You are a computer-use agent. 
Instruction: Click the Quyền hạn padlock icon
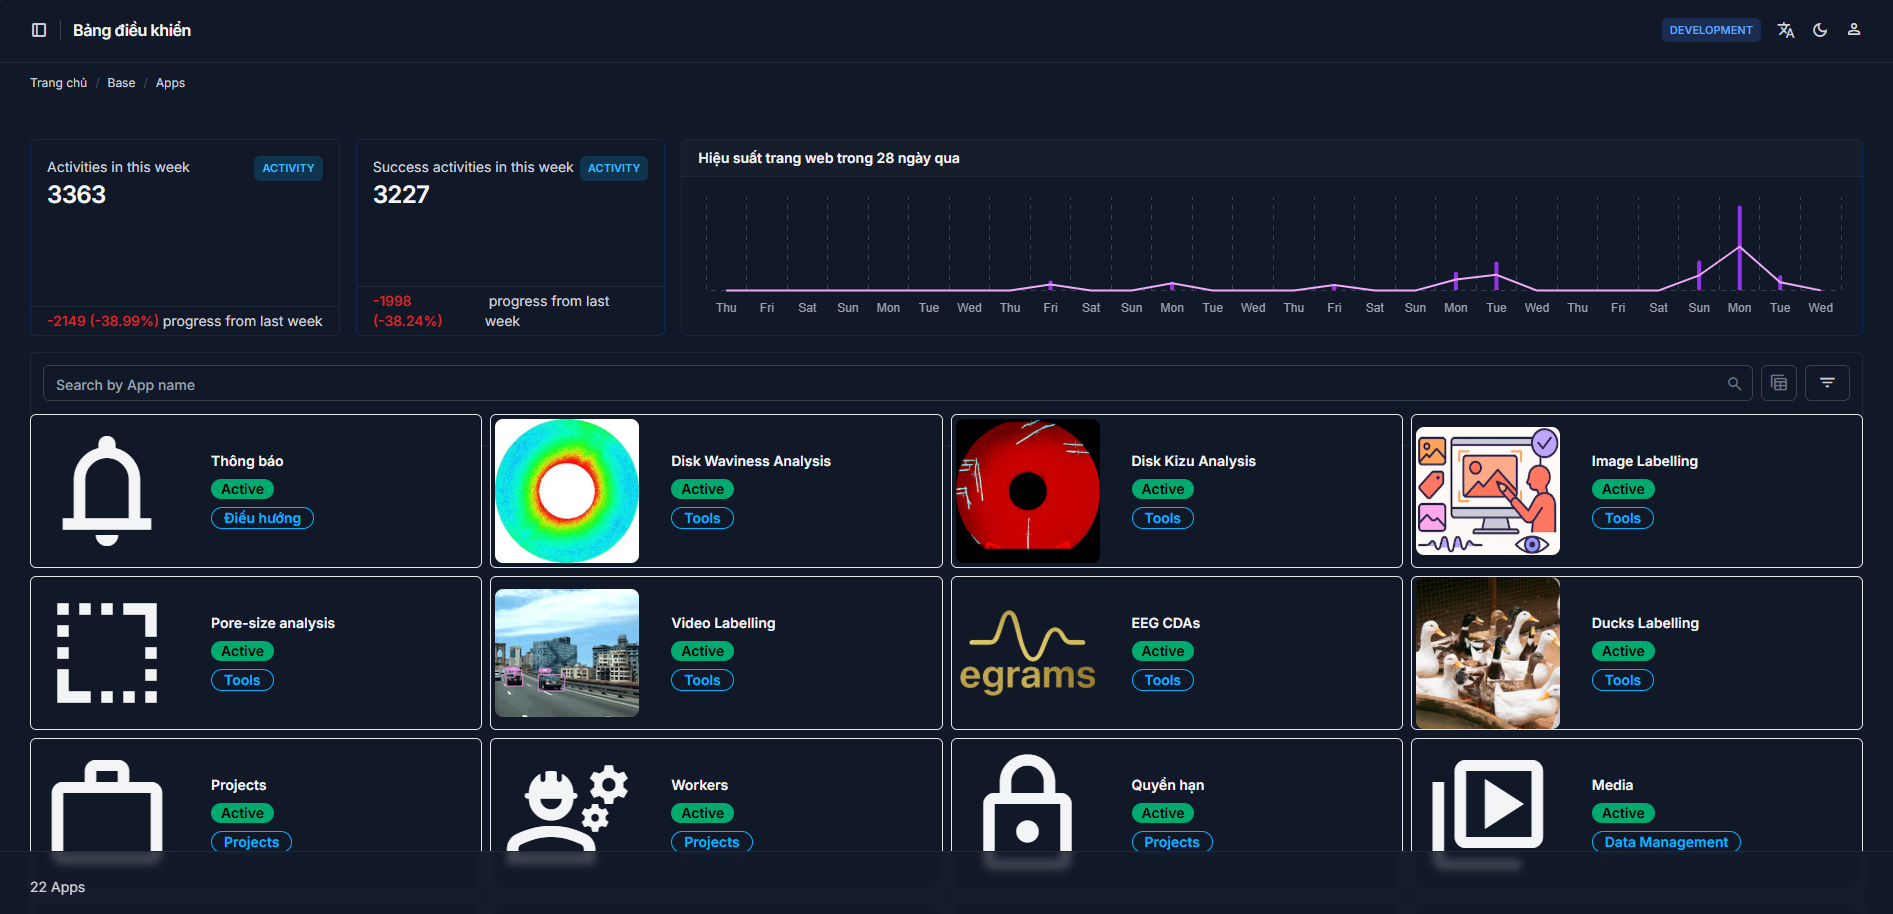point(1027,807)
